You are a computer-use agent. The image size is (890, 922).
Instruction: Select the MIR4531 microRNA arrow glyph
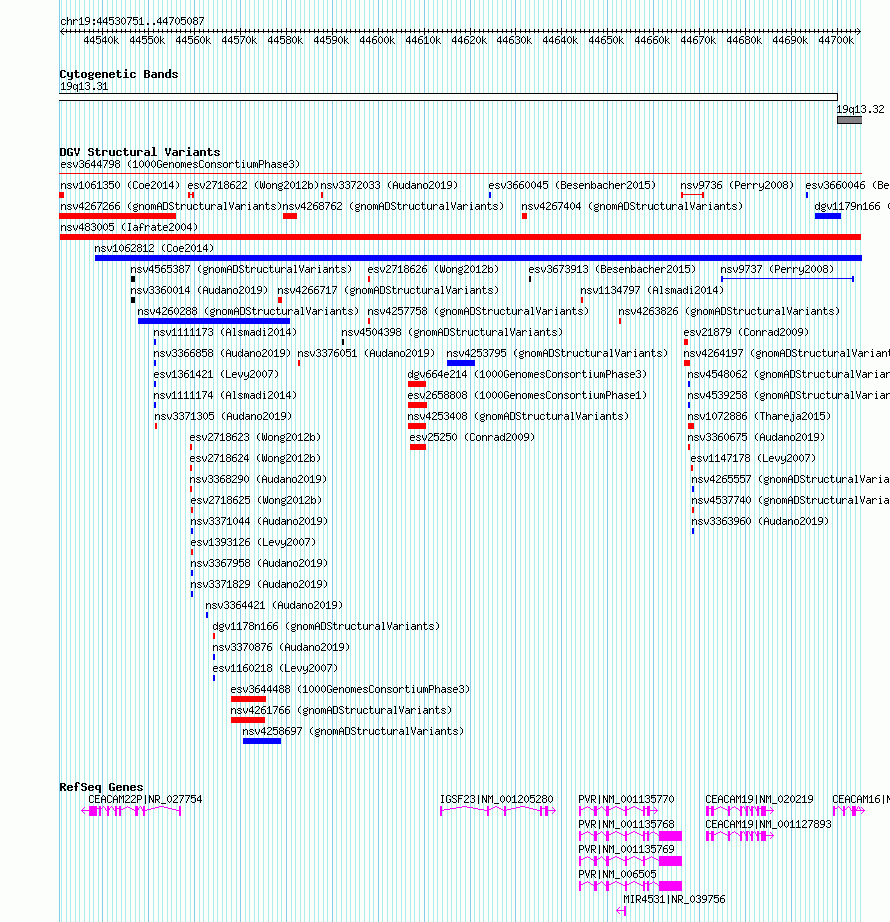pyautogui.click(x=621, y=911)
